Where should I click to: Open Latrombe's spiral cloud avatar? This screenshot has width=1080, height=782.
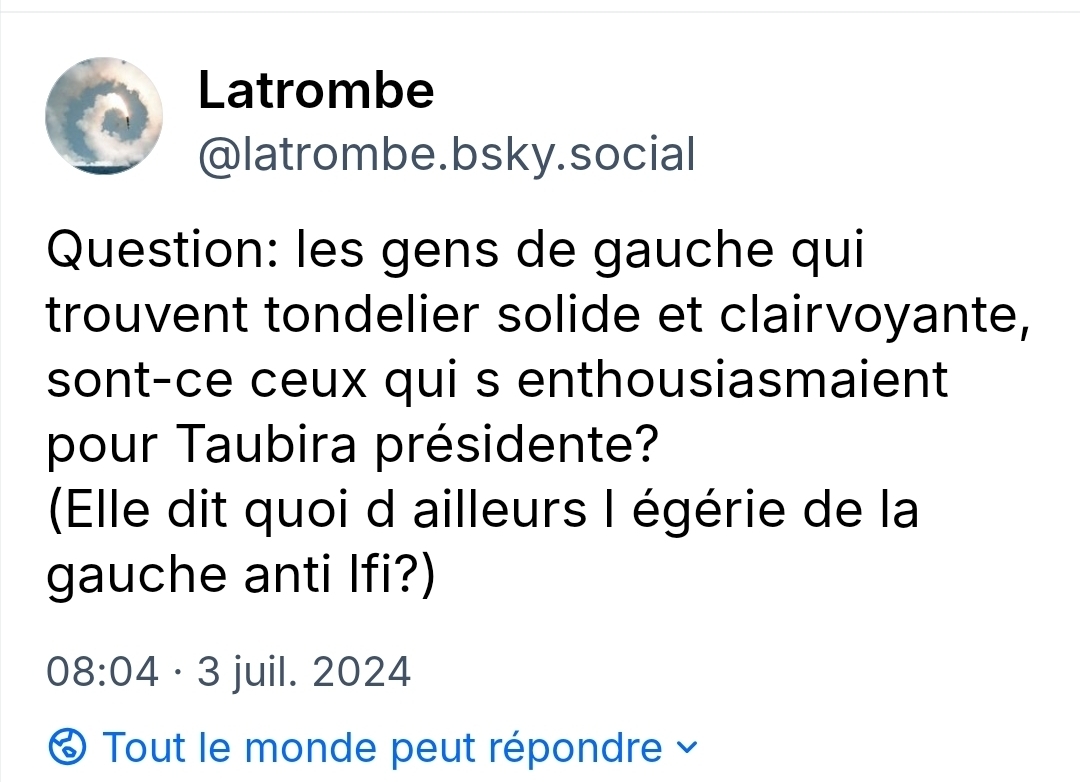[104, 117]
